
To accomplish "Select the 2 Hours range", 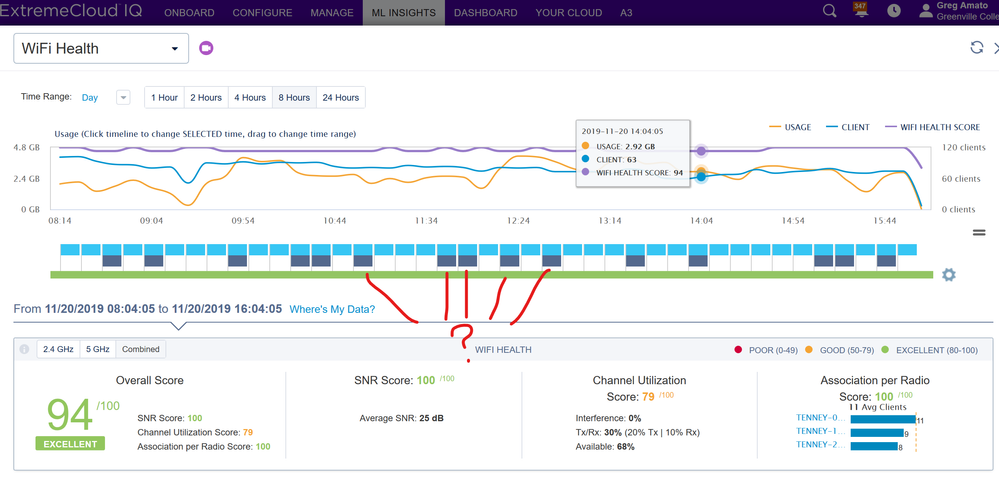I will [x=206, y=98].
